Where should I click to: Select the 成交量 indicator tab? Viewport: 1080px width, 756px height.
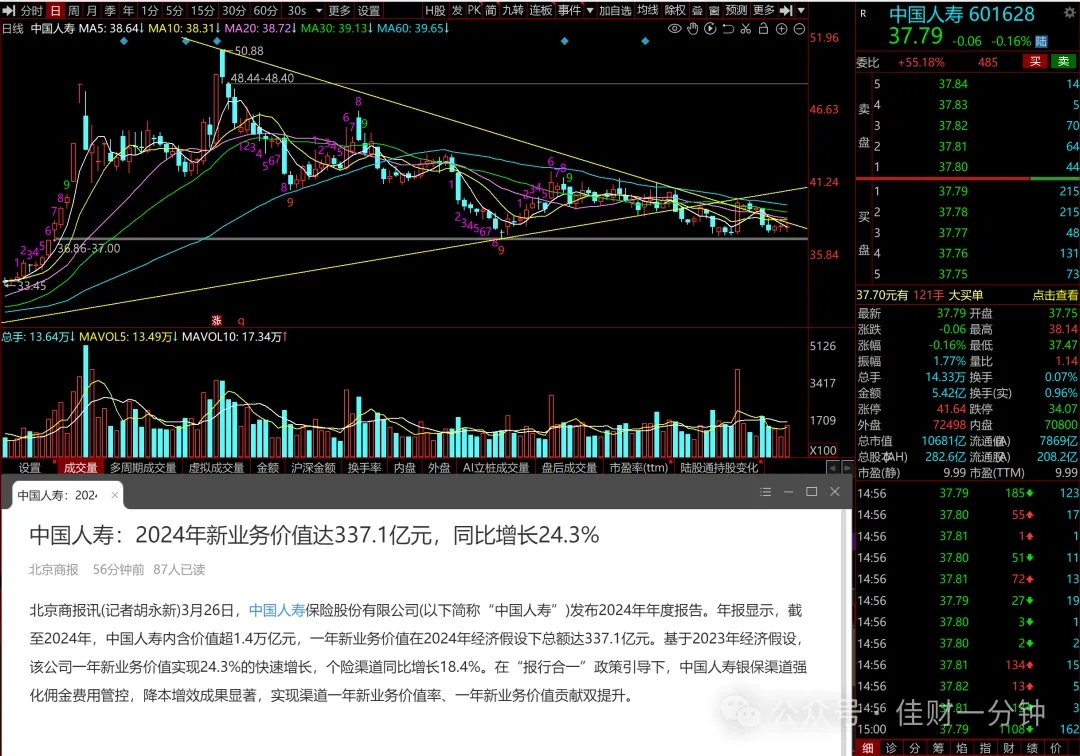click(x=81, y=468)
